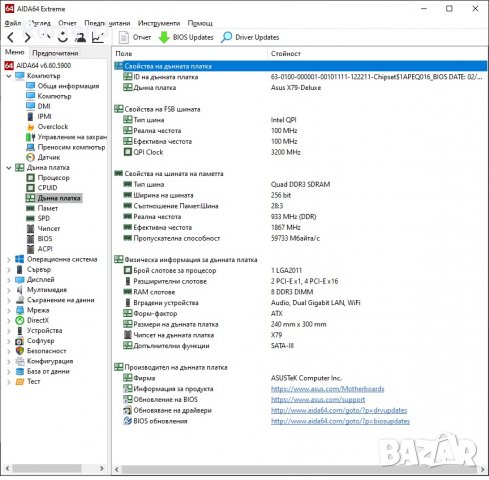Expand the Мултимедия tree node
489x480 pixels.
coord(9,290)
